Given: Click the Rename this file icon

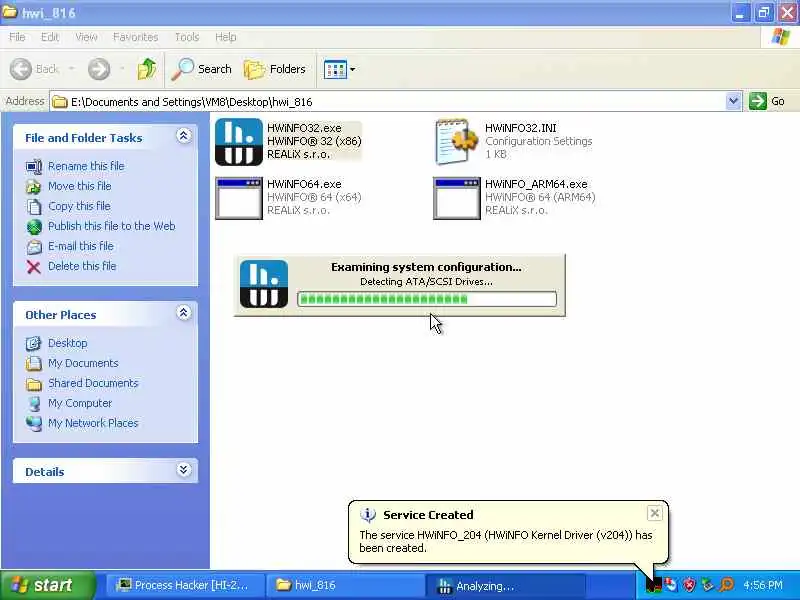Looking at the screenshot, I should pyautogui.click(x=34, y=166).
